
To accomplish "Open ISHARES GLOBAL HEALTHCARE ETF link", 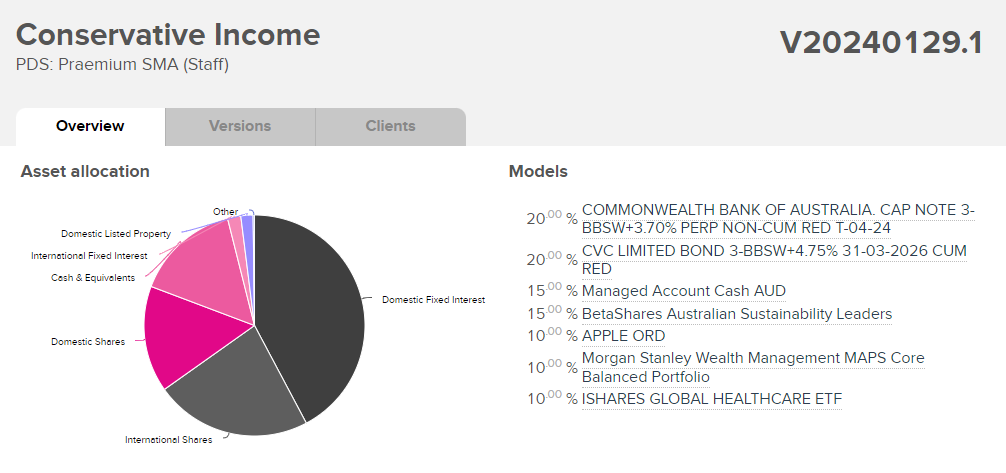I will click(x=712, y=399).
